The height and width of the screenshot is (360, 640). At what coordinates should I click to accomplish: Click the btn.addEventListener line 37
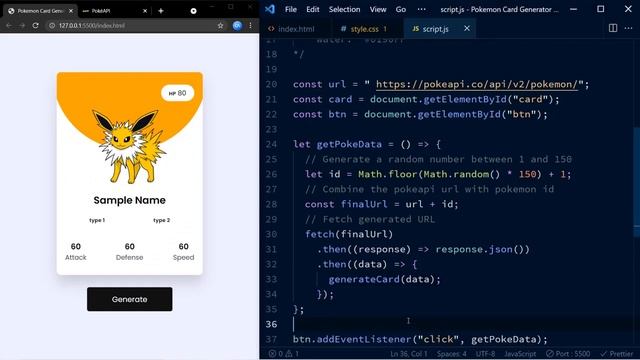(420, 339)
